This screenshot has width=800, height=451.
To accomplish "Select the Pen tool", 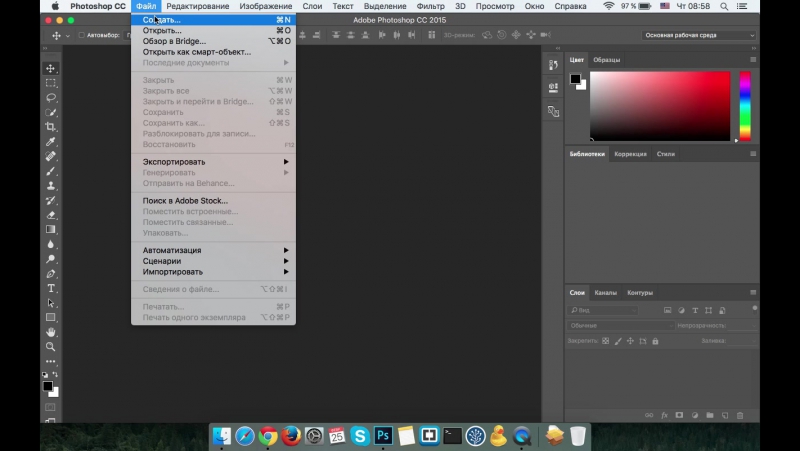I will pos(51,273).
